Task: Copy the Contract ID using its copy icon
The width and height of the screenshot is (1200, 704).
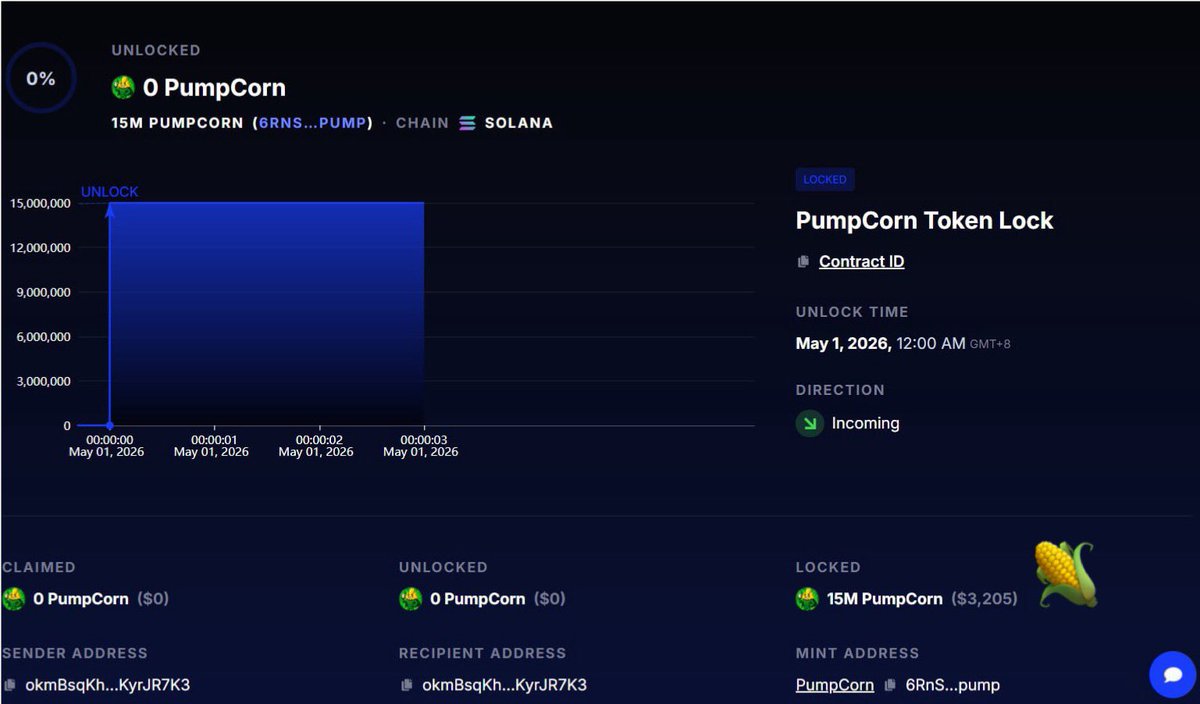Action: point(802,261)
